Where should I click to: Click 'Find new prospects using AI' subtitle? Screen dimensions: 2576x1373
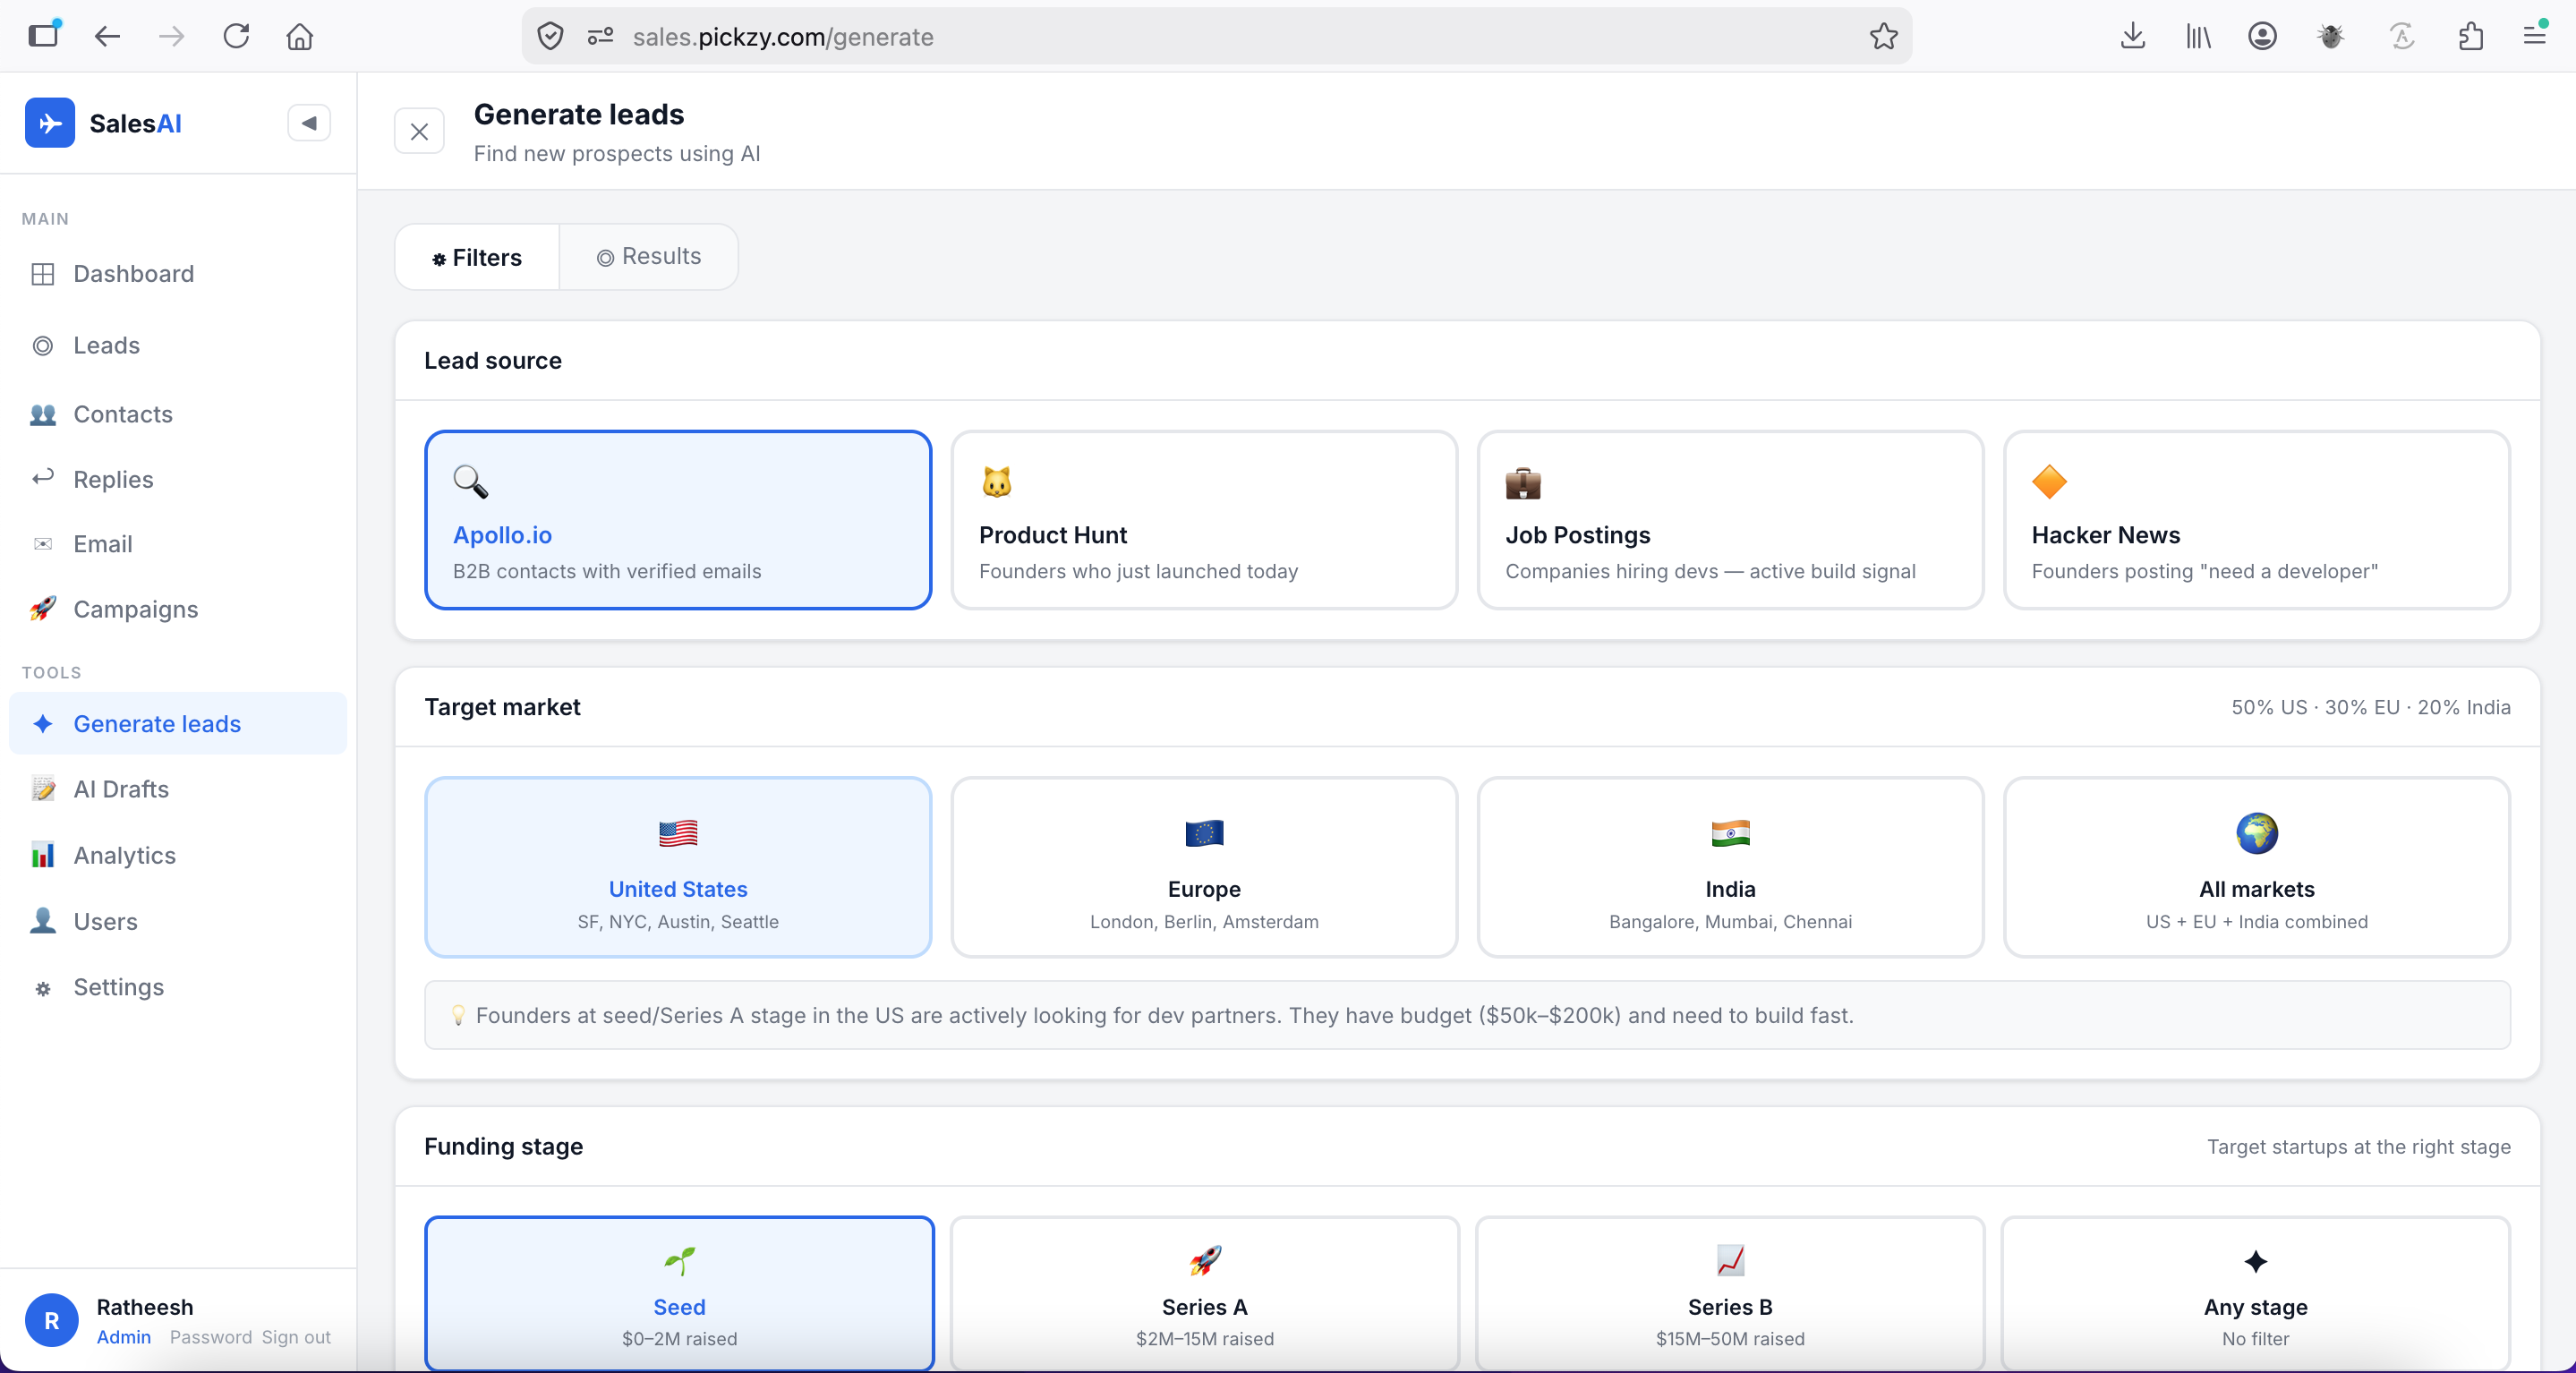click(617, 153)
